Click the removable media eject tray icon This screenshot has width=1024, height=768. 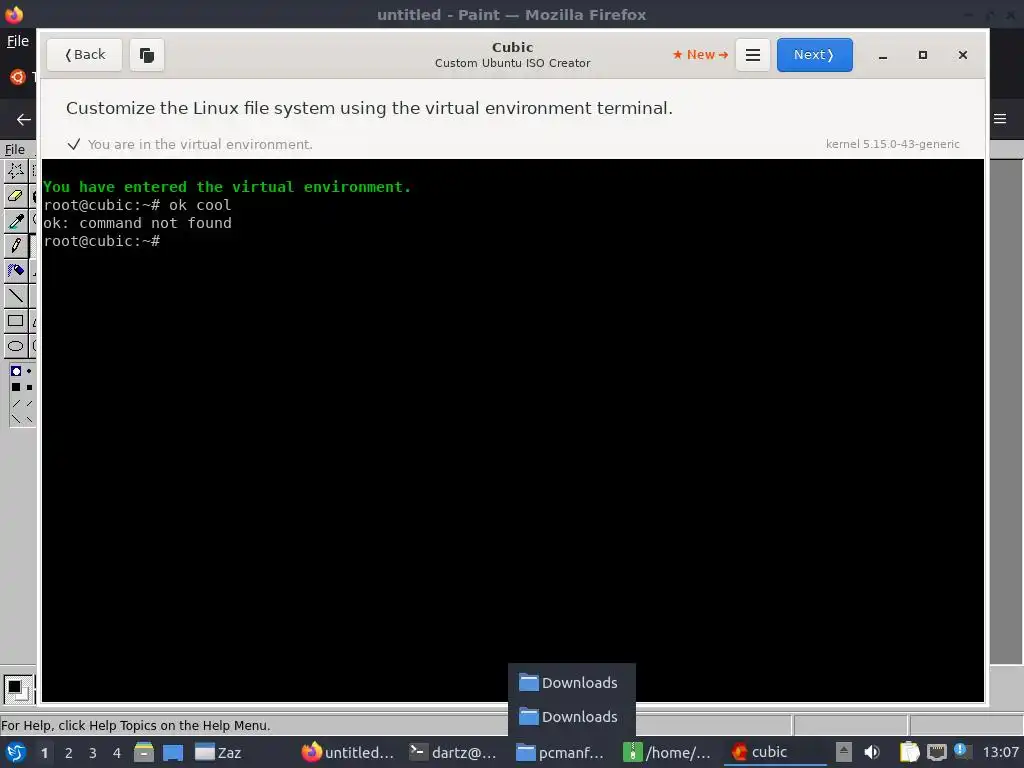(x=844, y=752)
